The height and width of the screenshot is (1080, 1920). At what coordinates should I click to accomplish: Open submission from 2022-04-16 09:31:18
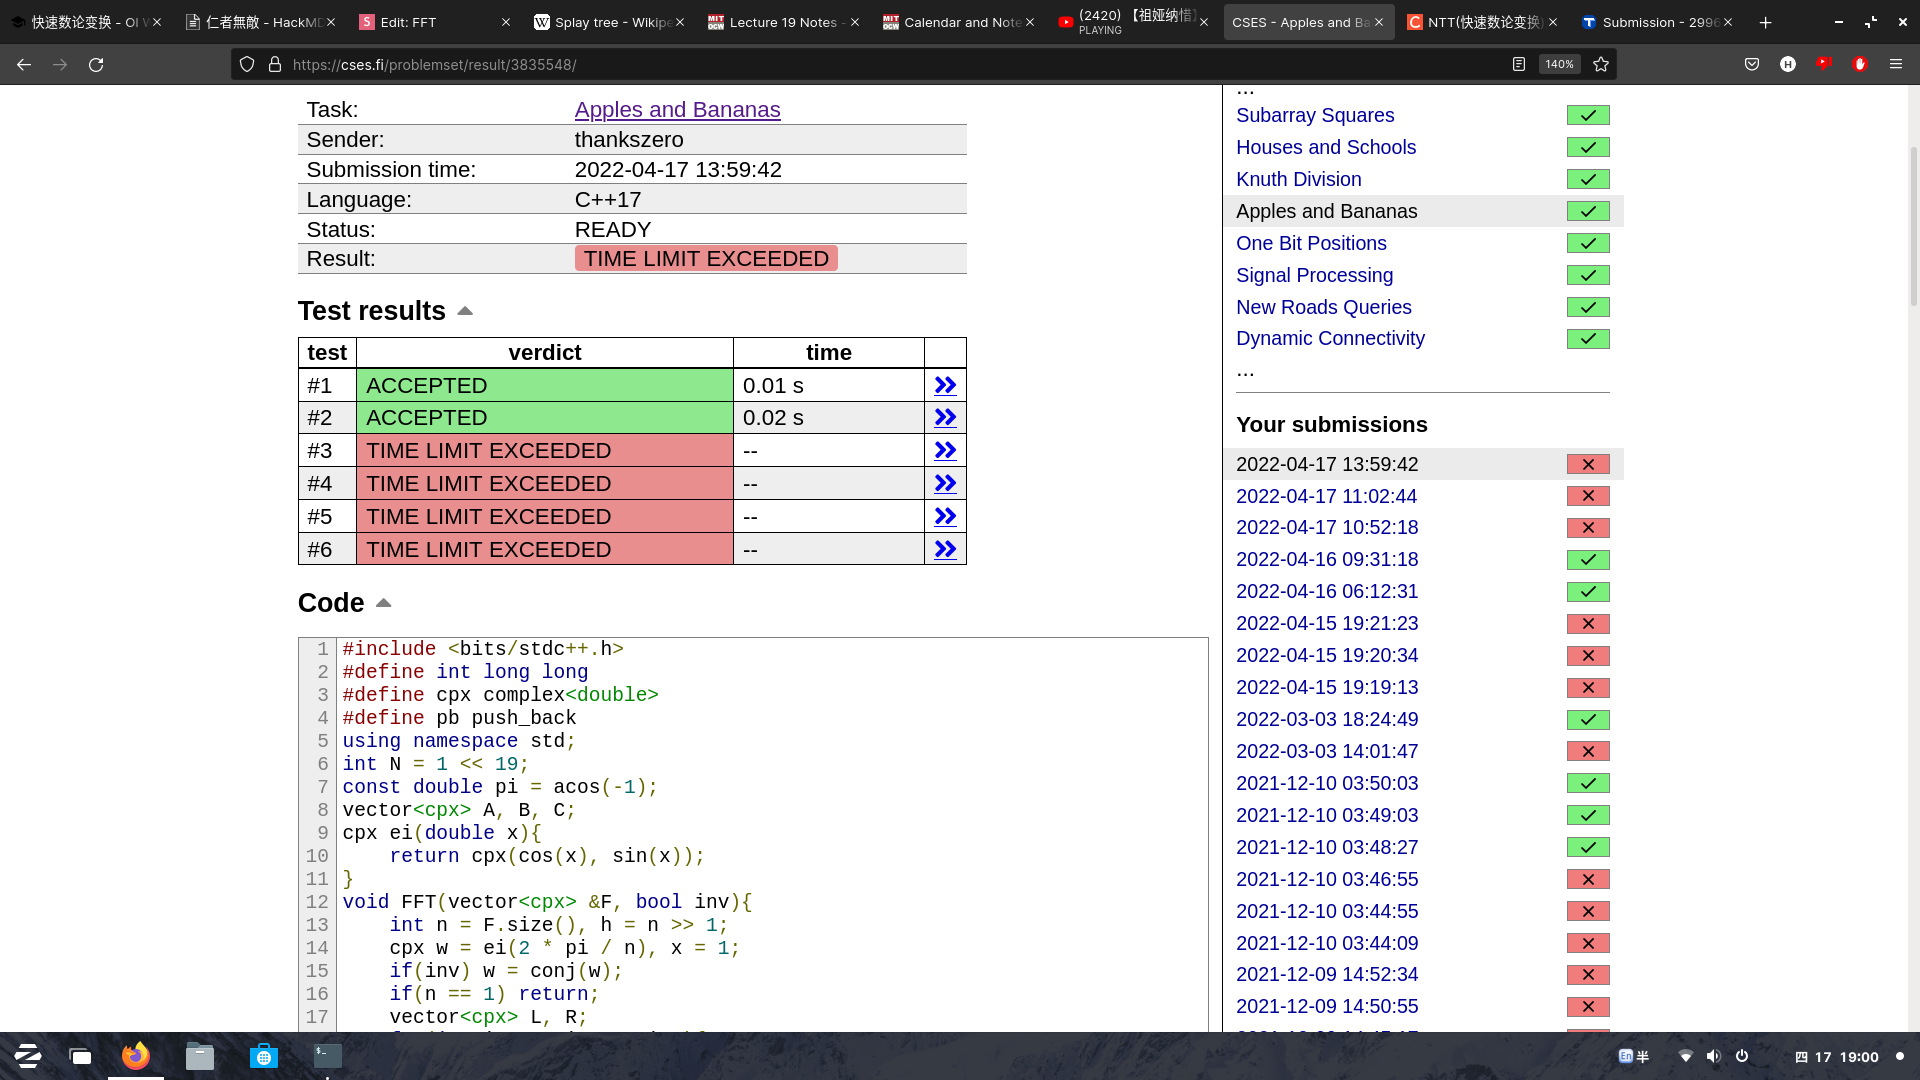[1326, 559]
